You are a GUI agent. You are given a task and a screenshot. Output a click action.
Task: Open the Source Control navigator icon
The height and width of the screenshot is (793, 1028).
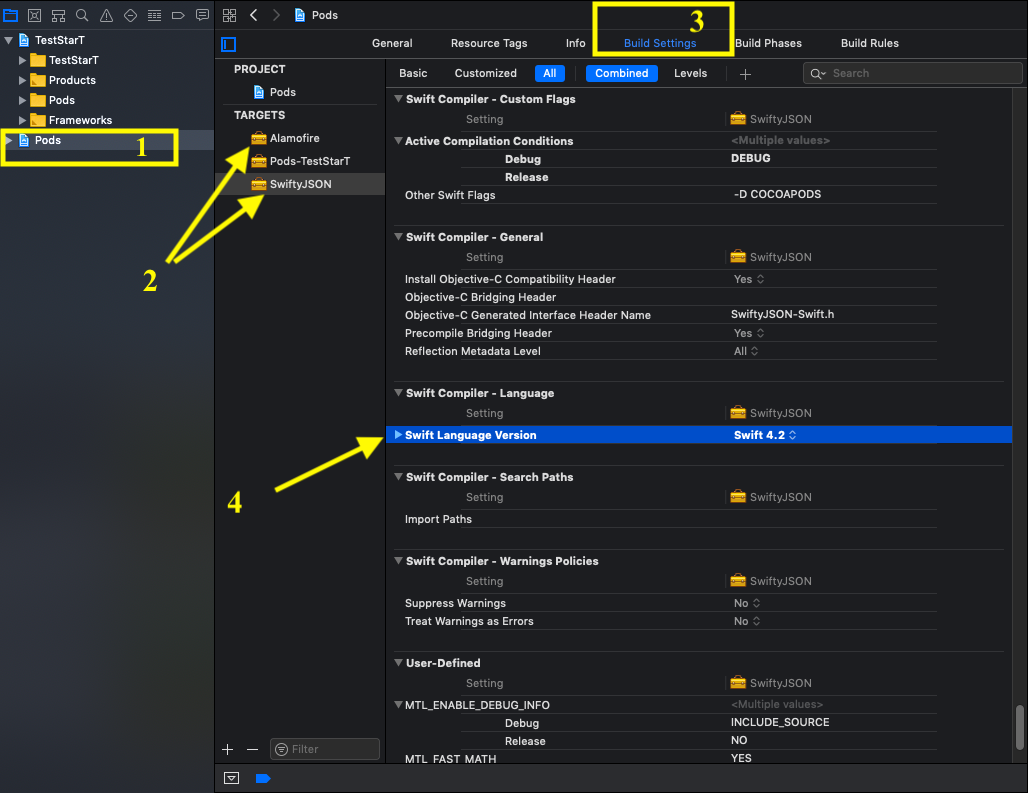(x=35, y=15)
